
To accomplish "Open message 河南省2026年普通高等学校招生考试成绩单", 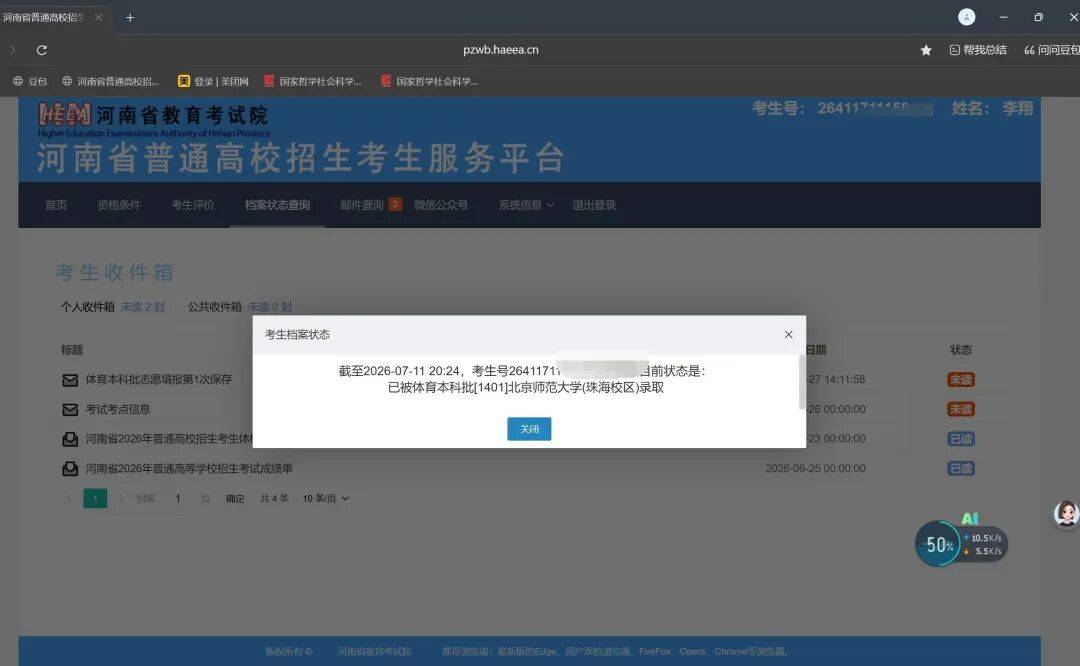I will point(189,468).
